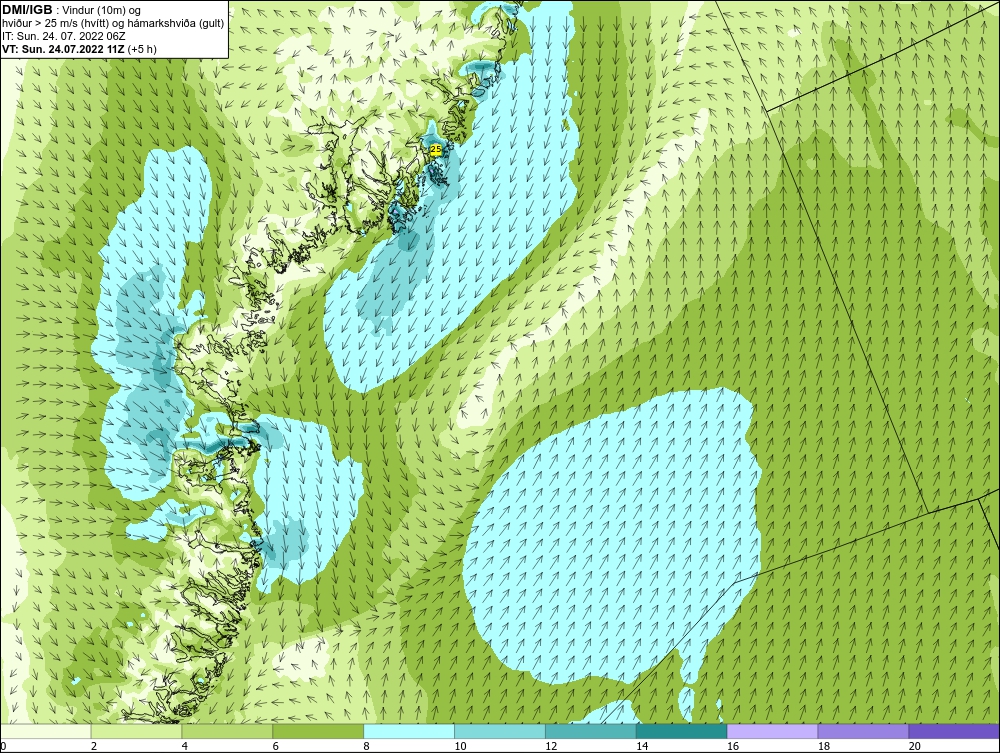Select the 8–10 m/s light cyan swatch
The image size is (1000, 753).
coord(409,731)
